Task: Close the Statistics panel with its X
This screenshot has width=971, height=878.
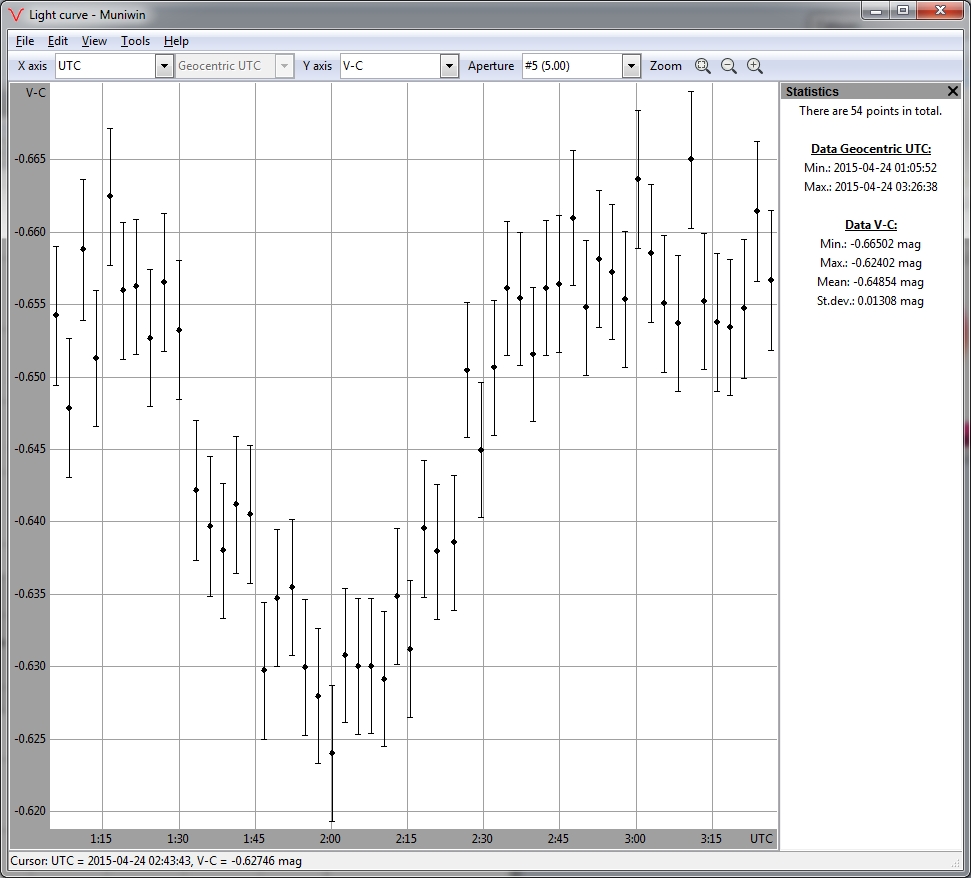Action: click(953, 91)
